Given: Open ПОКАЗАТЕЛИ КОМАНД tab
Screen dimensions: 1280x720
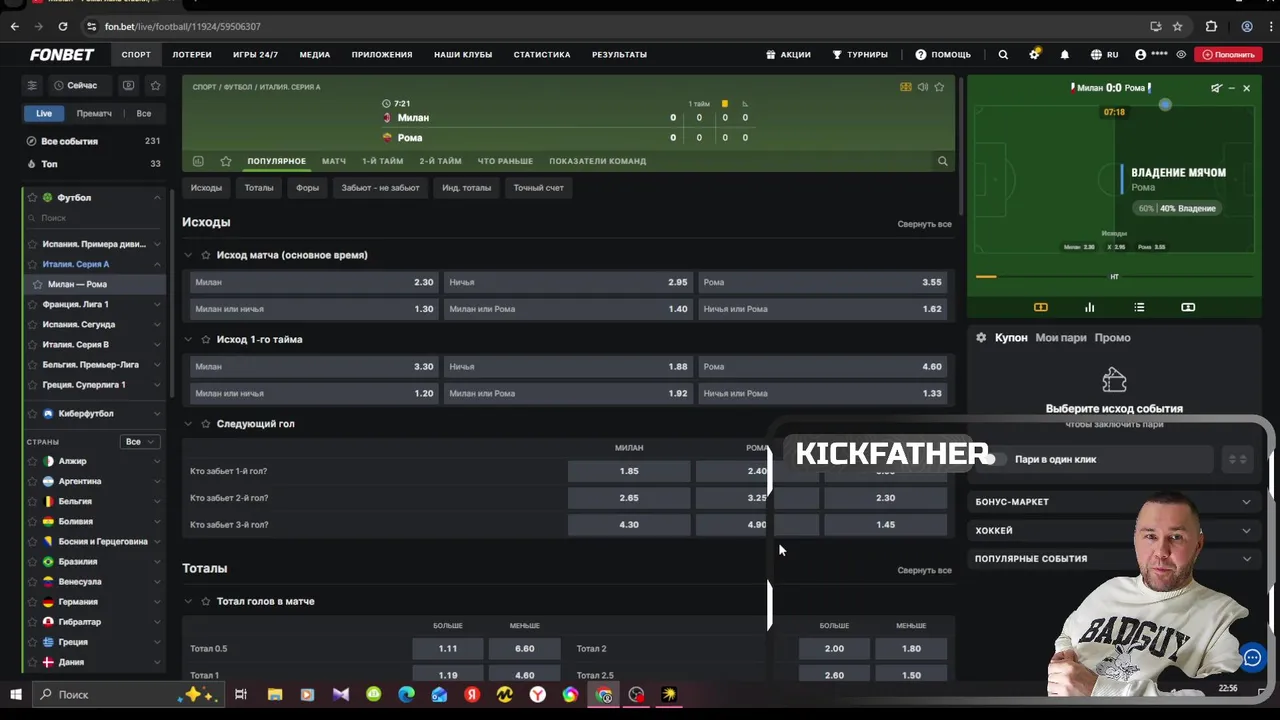Looking at the screenshot, I should (x=597, y=161).
